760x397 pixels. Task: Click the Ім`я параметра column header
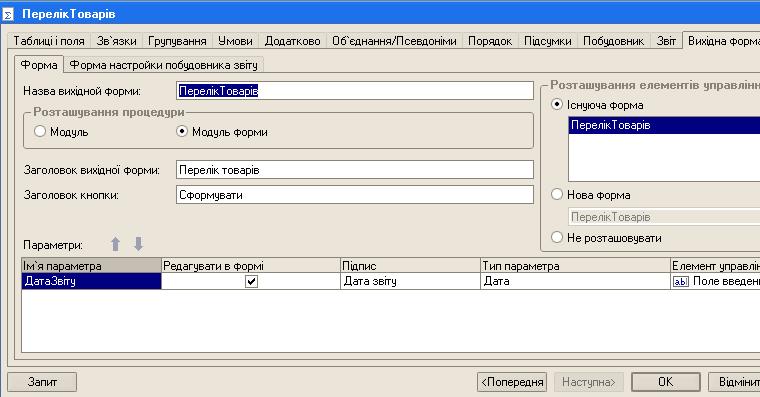(92, 266)
